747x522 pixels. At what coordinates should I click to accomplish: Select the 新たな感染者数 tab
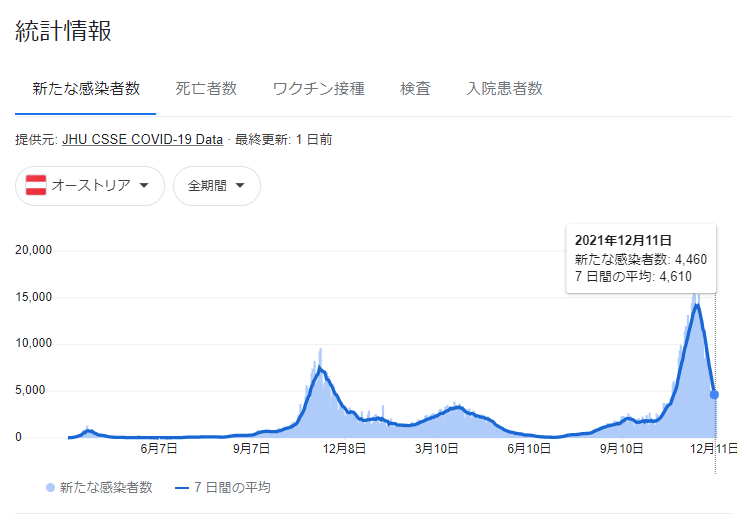[x=86, y=89]
